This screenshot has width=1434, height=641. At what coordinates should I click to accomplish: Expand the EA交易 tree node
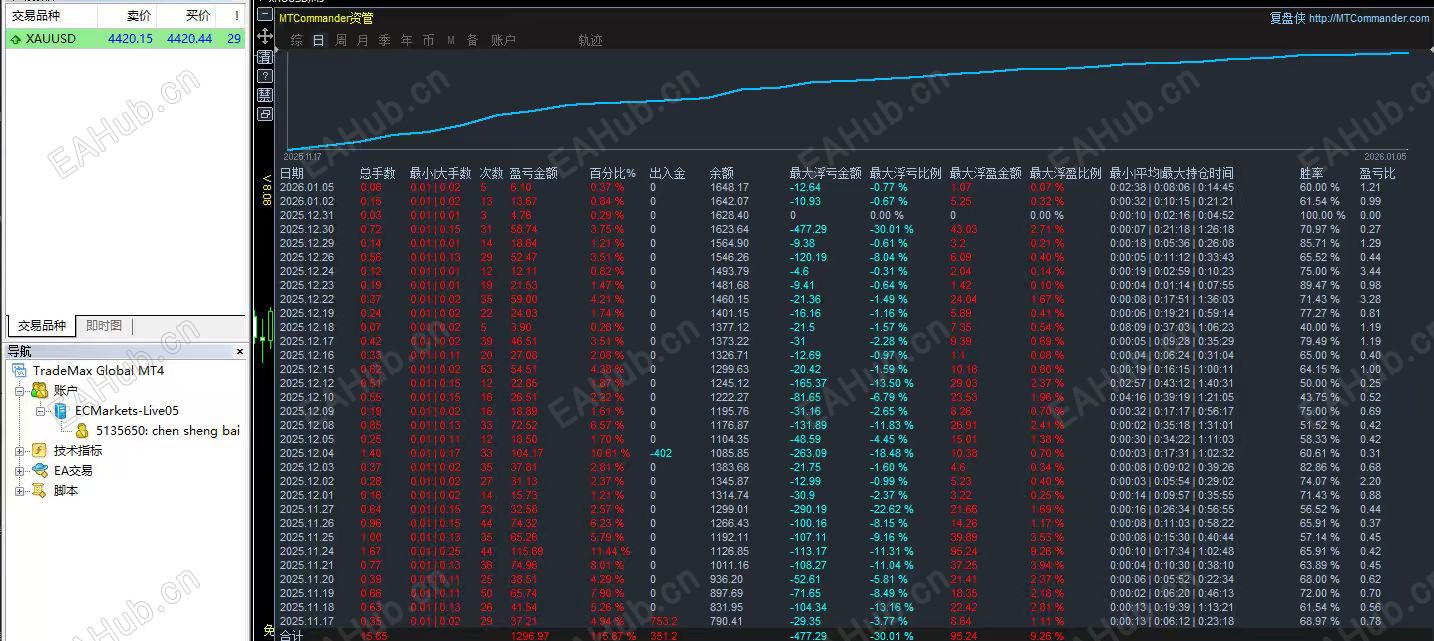tap(20, 471)
